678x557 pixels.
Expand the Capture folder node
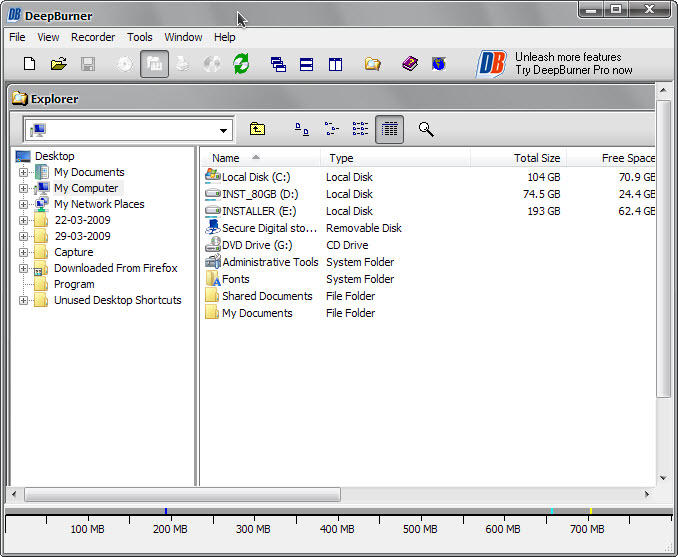point(23,253)
